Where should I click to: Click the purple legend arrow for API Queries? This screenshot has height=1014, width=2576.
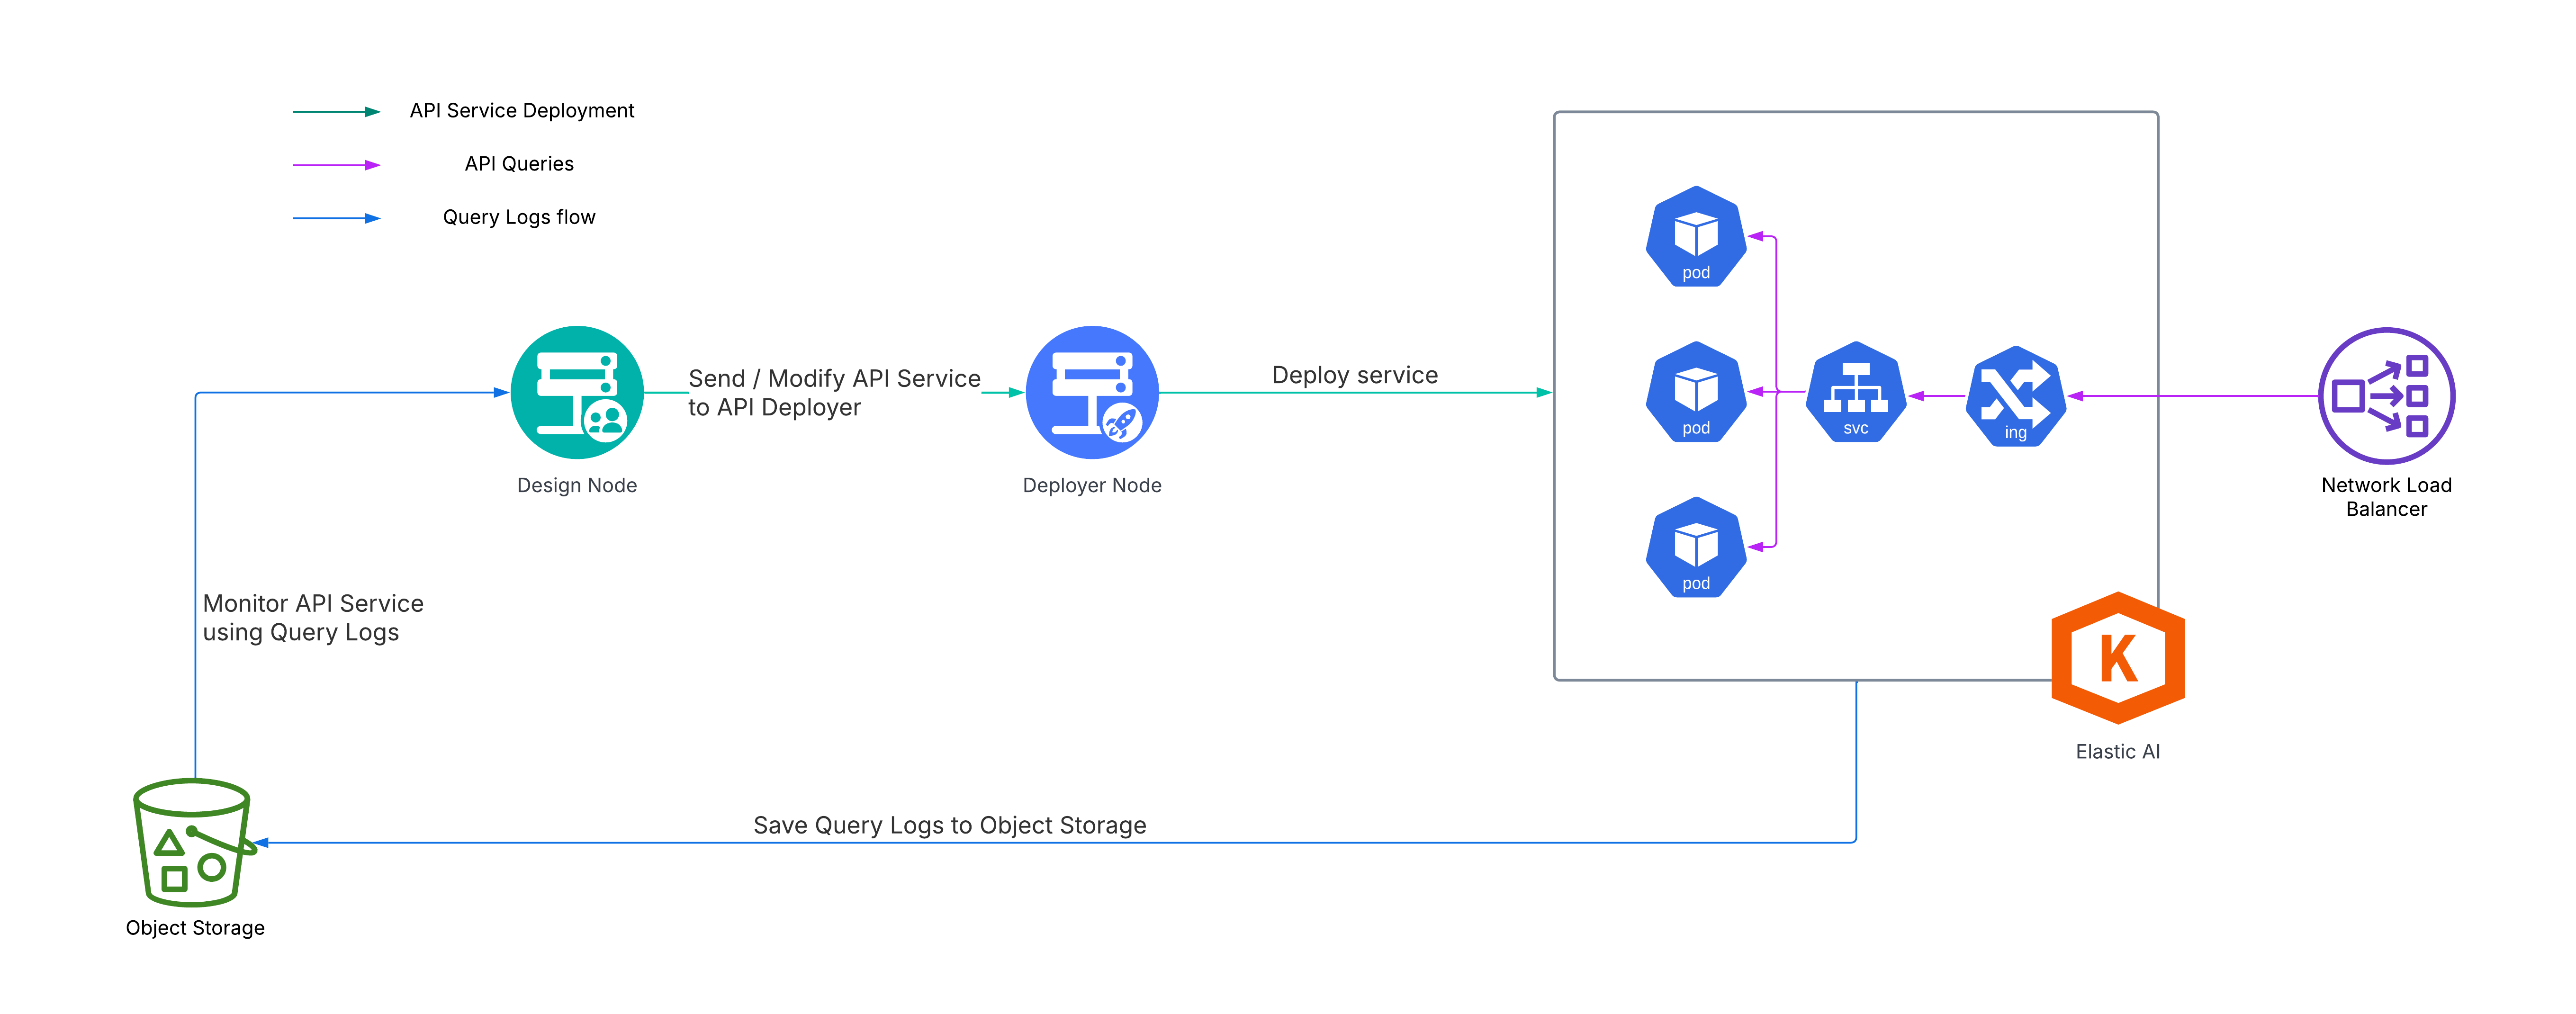pos(337,165)
